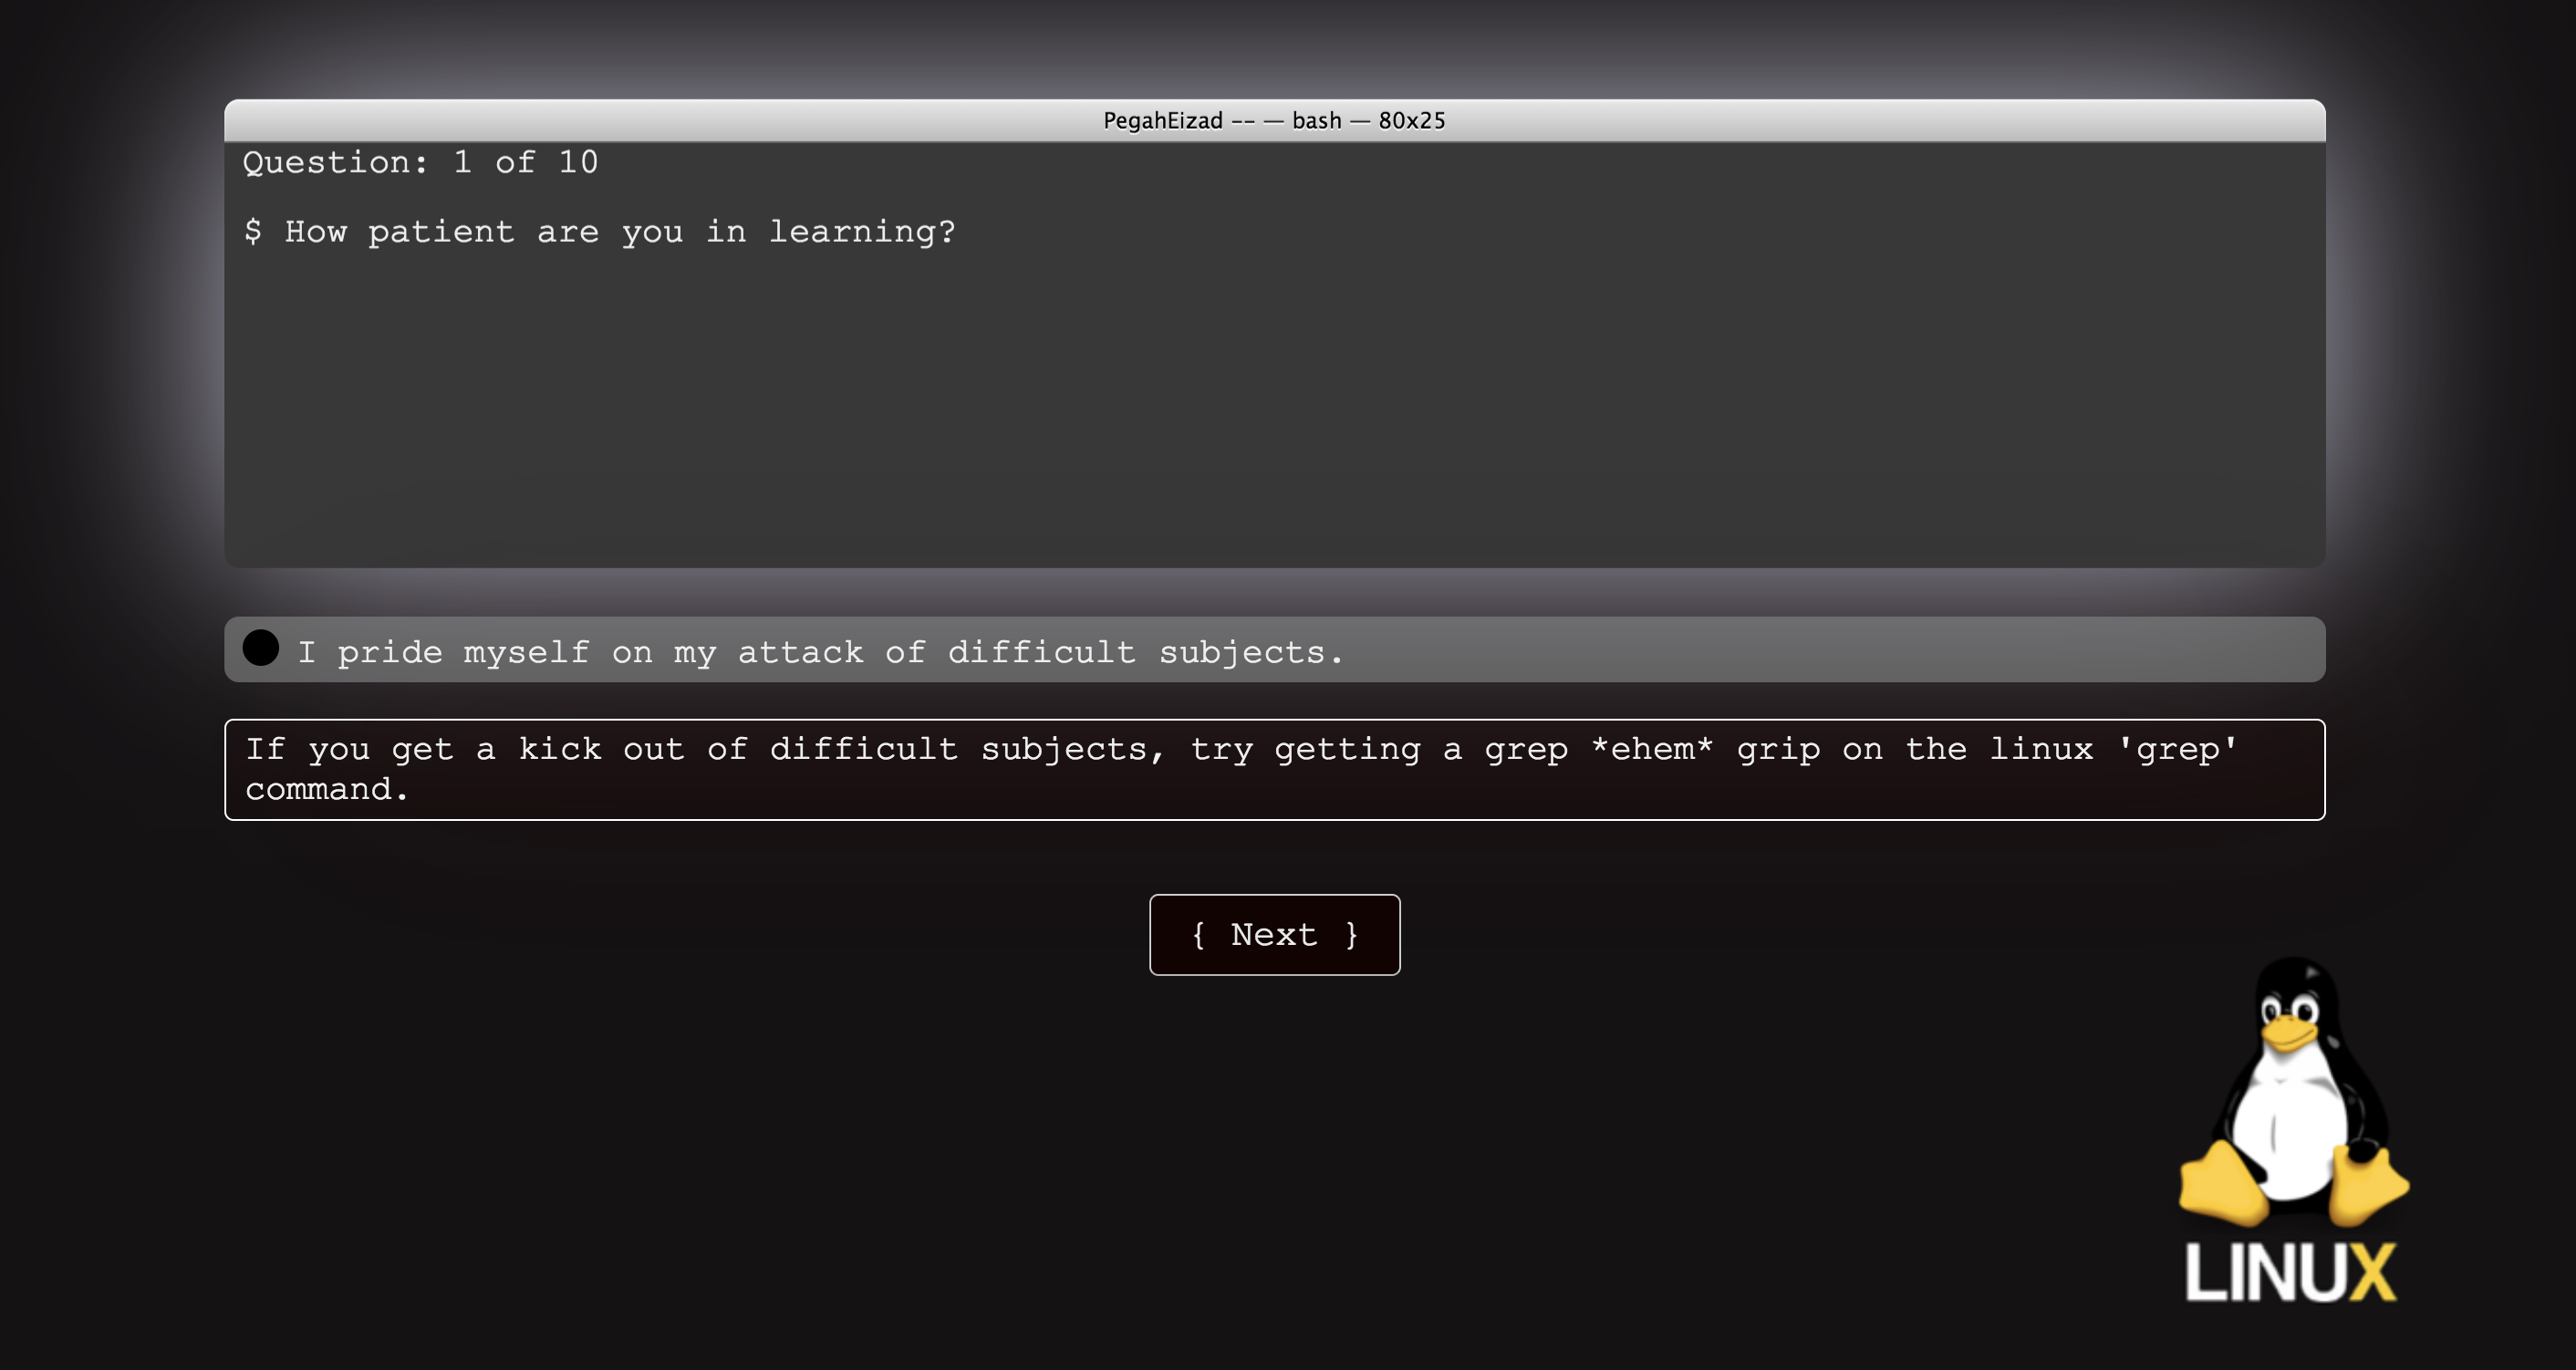Screen dimensions: 2576x1370
Task: Click the 'difficult subjects.' end of the answer row
Action: [x=1145, y=652]
